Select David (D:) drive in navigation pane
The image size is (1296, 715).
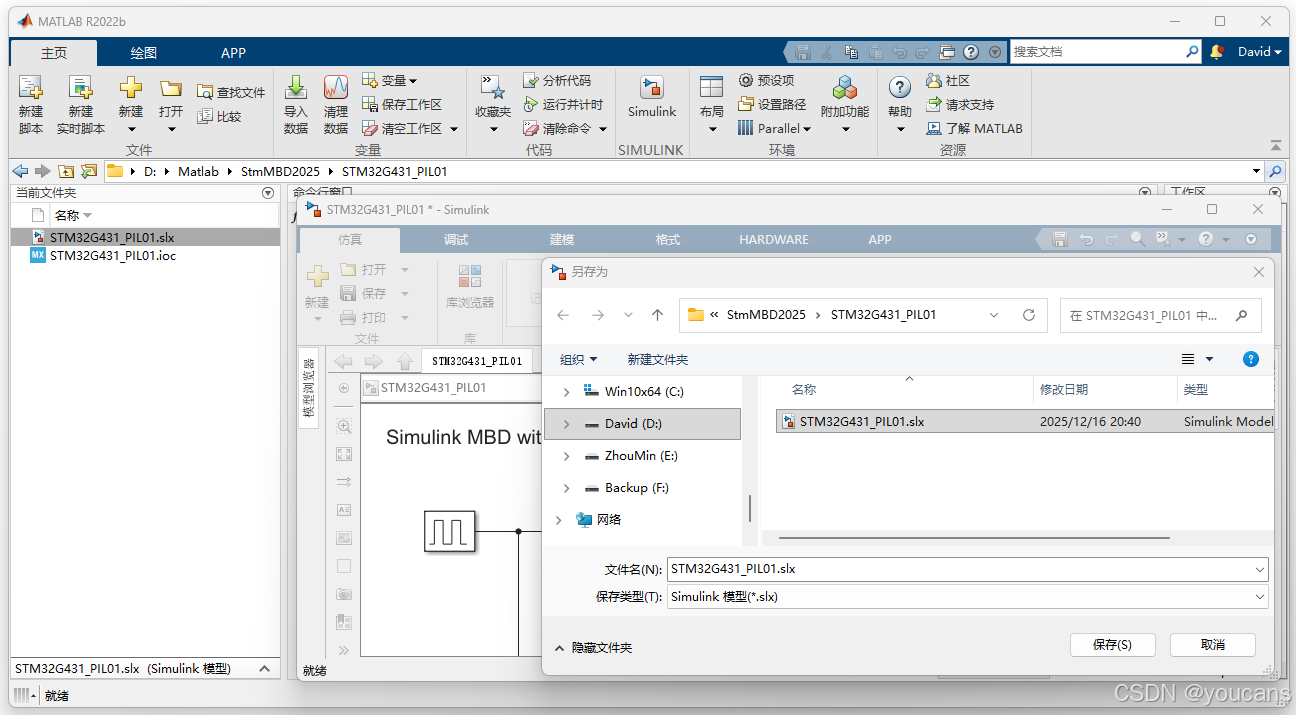(642, 424)
